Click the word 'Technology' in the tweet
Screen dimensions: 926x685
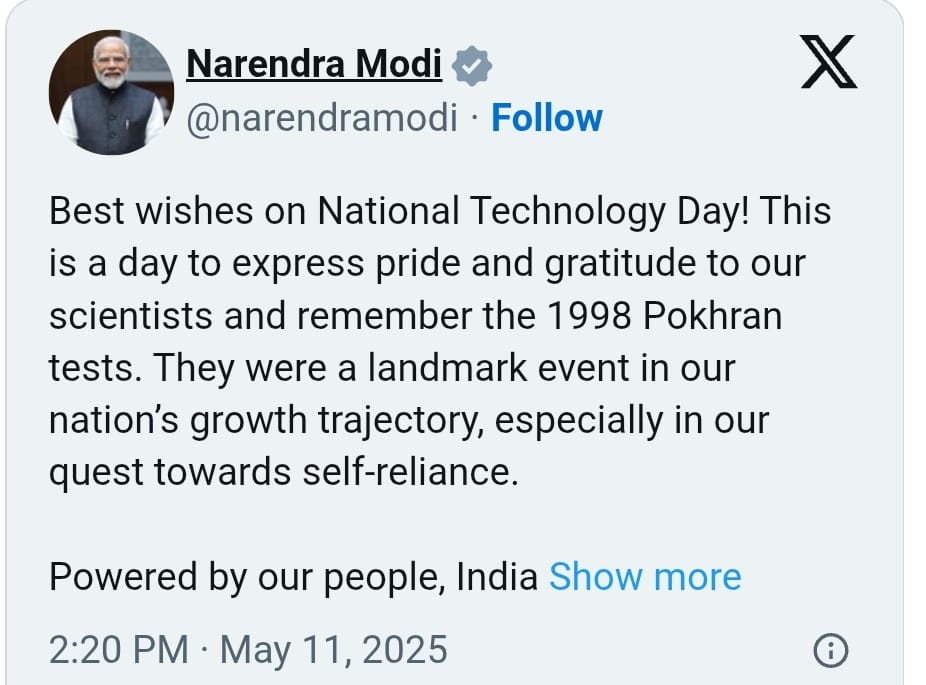pyautogui.click(x=568, y=211)
